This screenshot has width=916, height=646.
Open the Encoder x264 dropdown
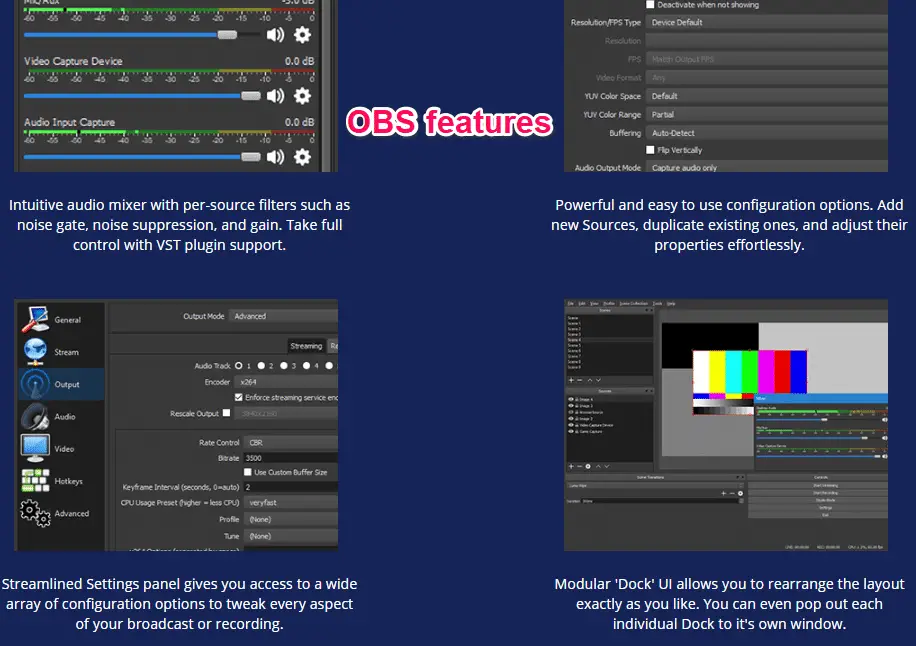coord(286,381)
